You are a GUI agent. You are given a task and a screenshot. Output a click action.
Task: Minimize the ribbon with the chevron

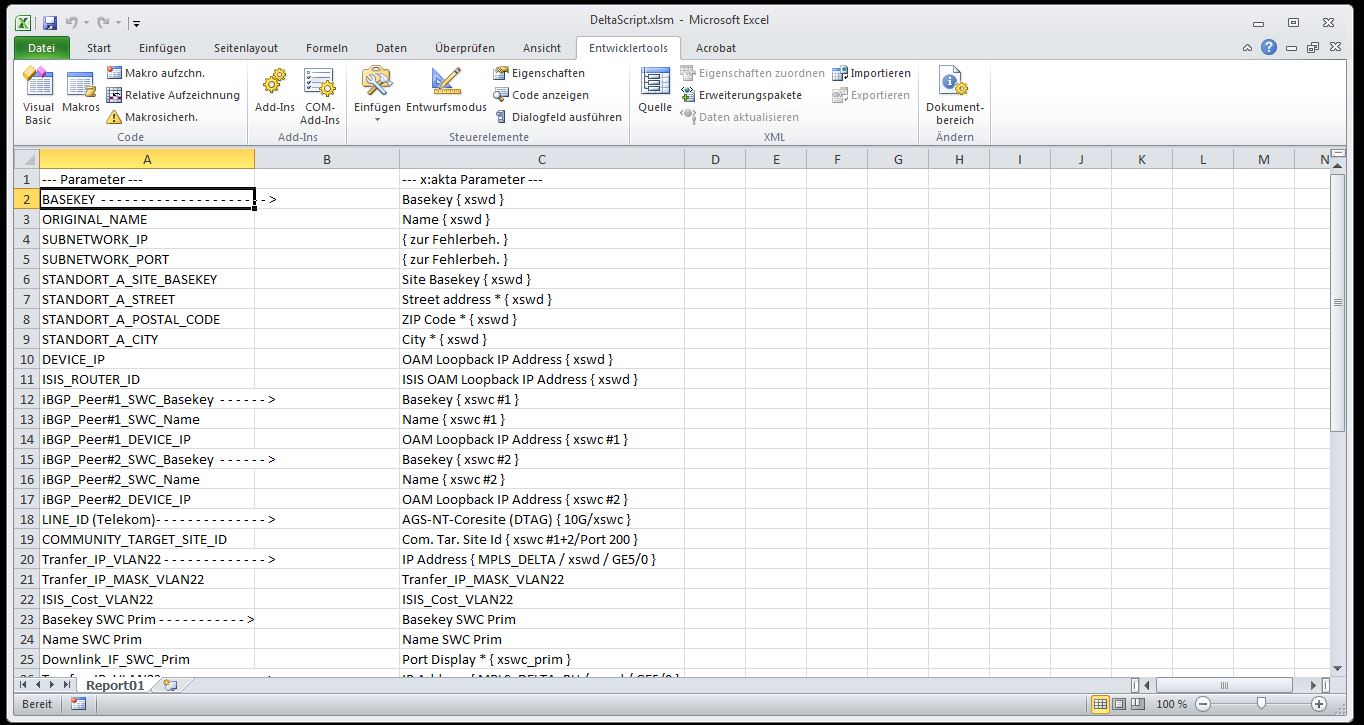click(1247, 48)
